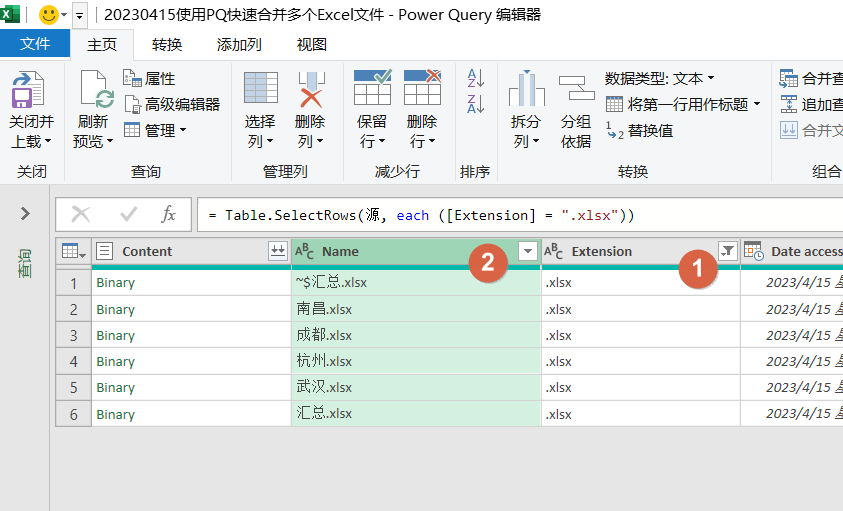Viewport: 843px width, 511px height.
Task: Select the Name cell in row 6
Action: [416, 414]
